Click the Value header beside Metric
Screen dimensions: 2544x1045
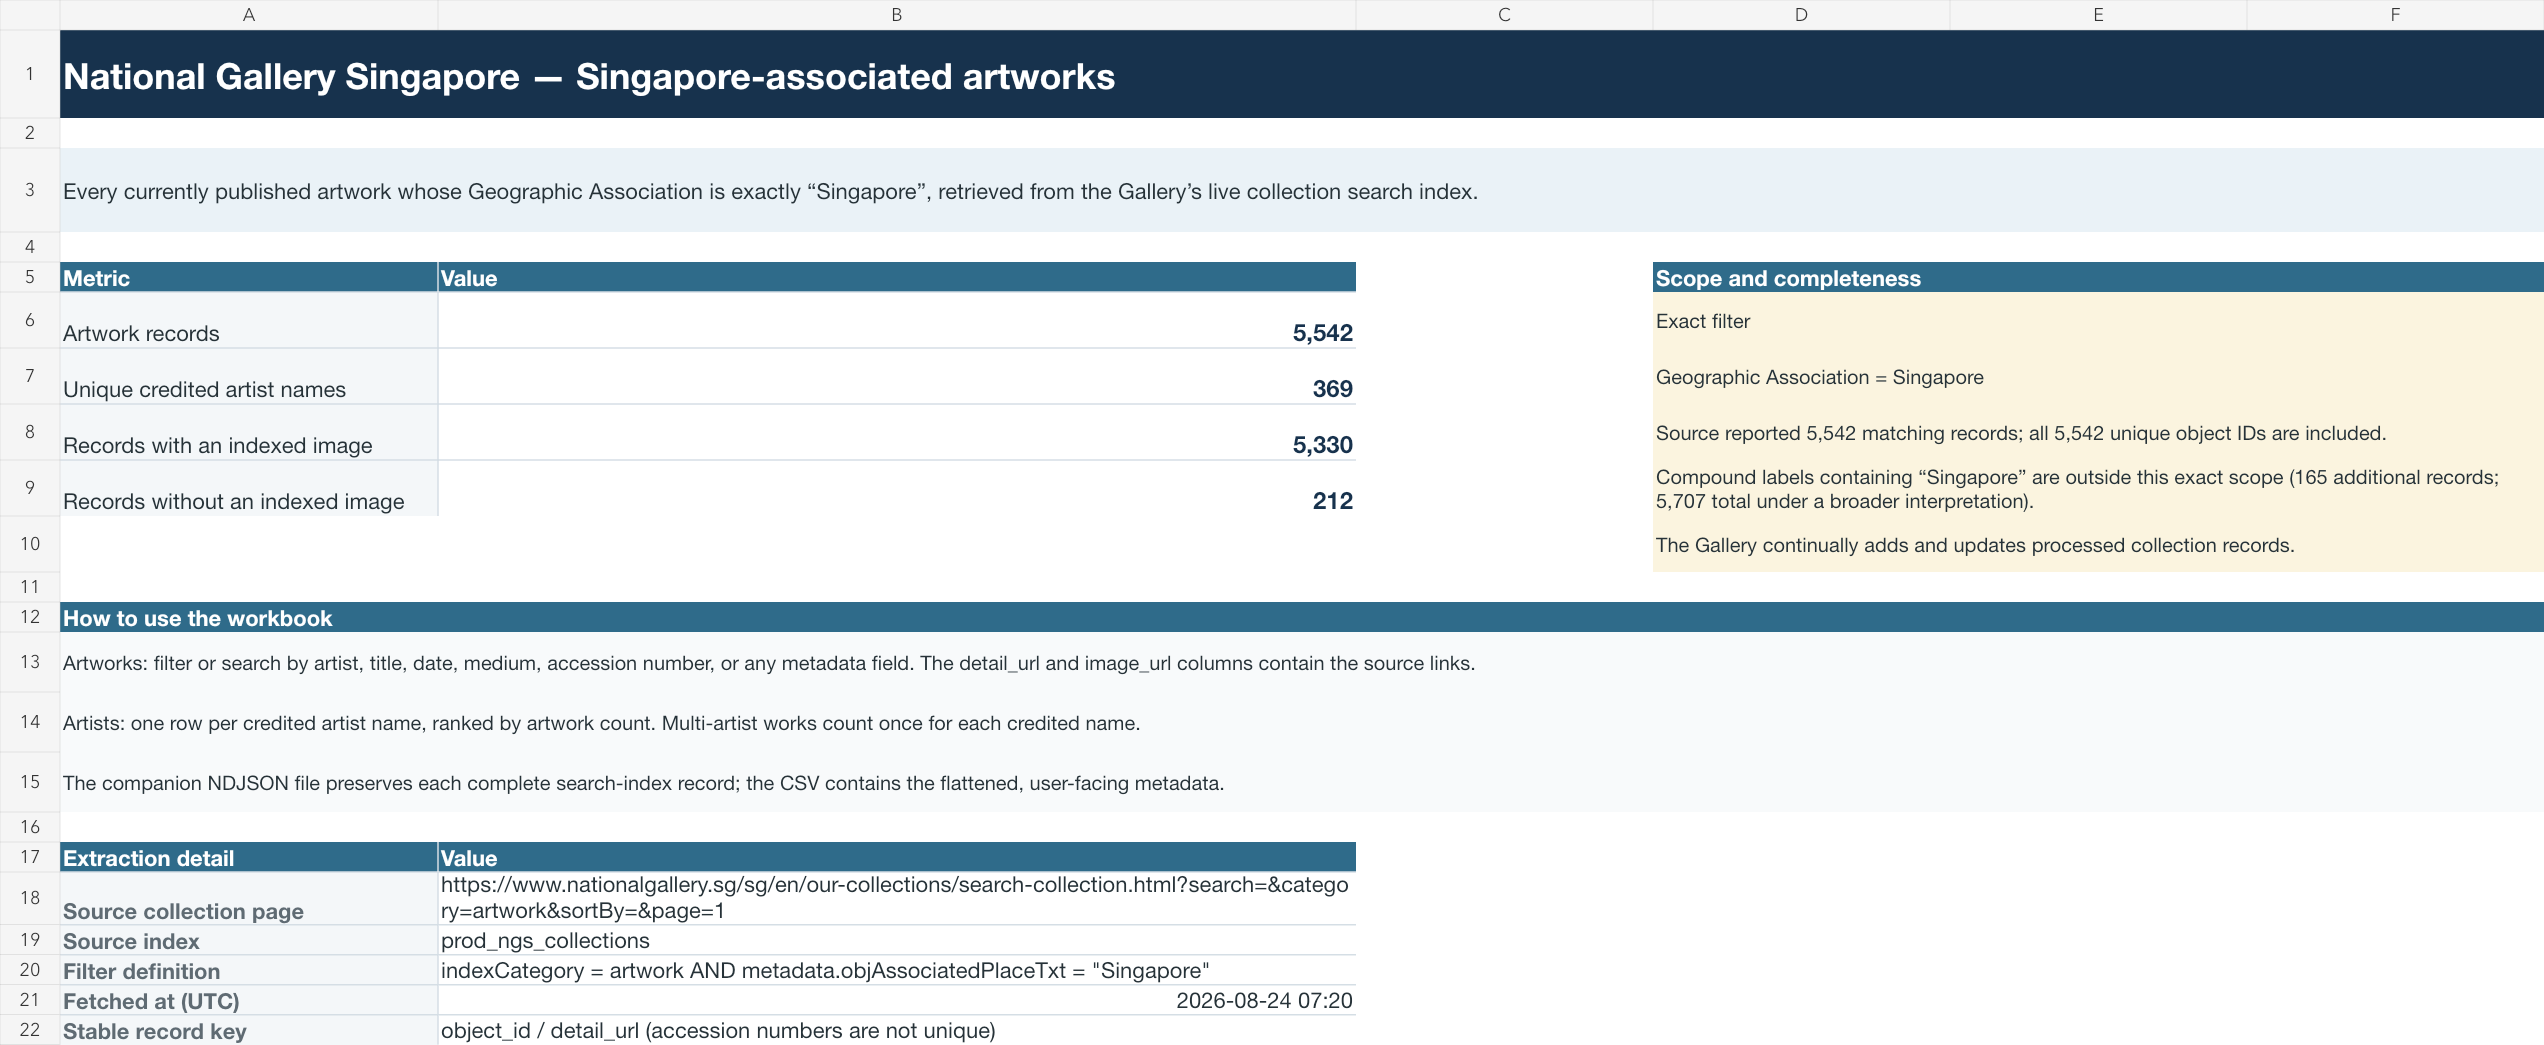pos(897,277)
